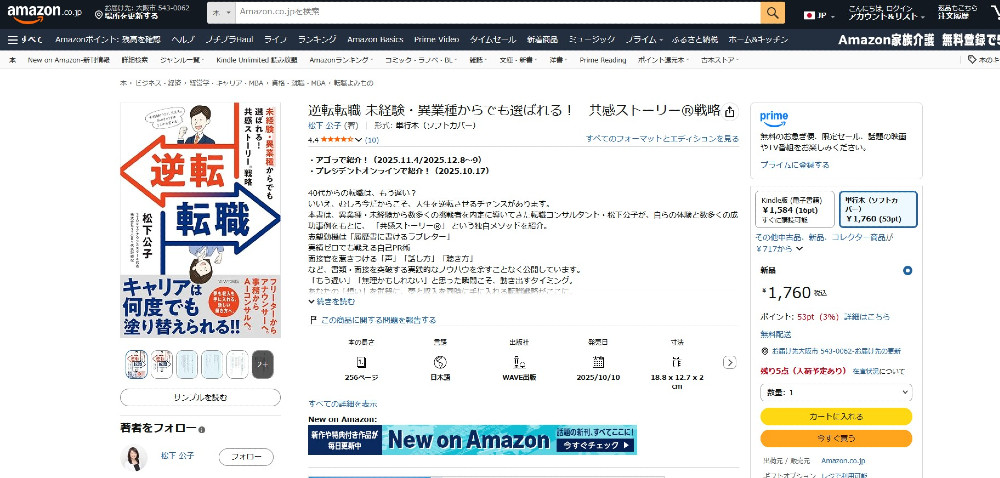
Task: Add the book to cart
Action: click(x=836, y=416)
